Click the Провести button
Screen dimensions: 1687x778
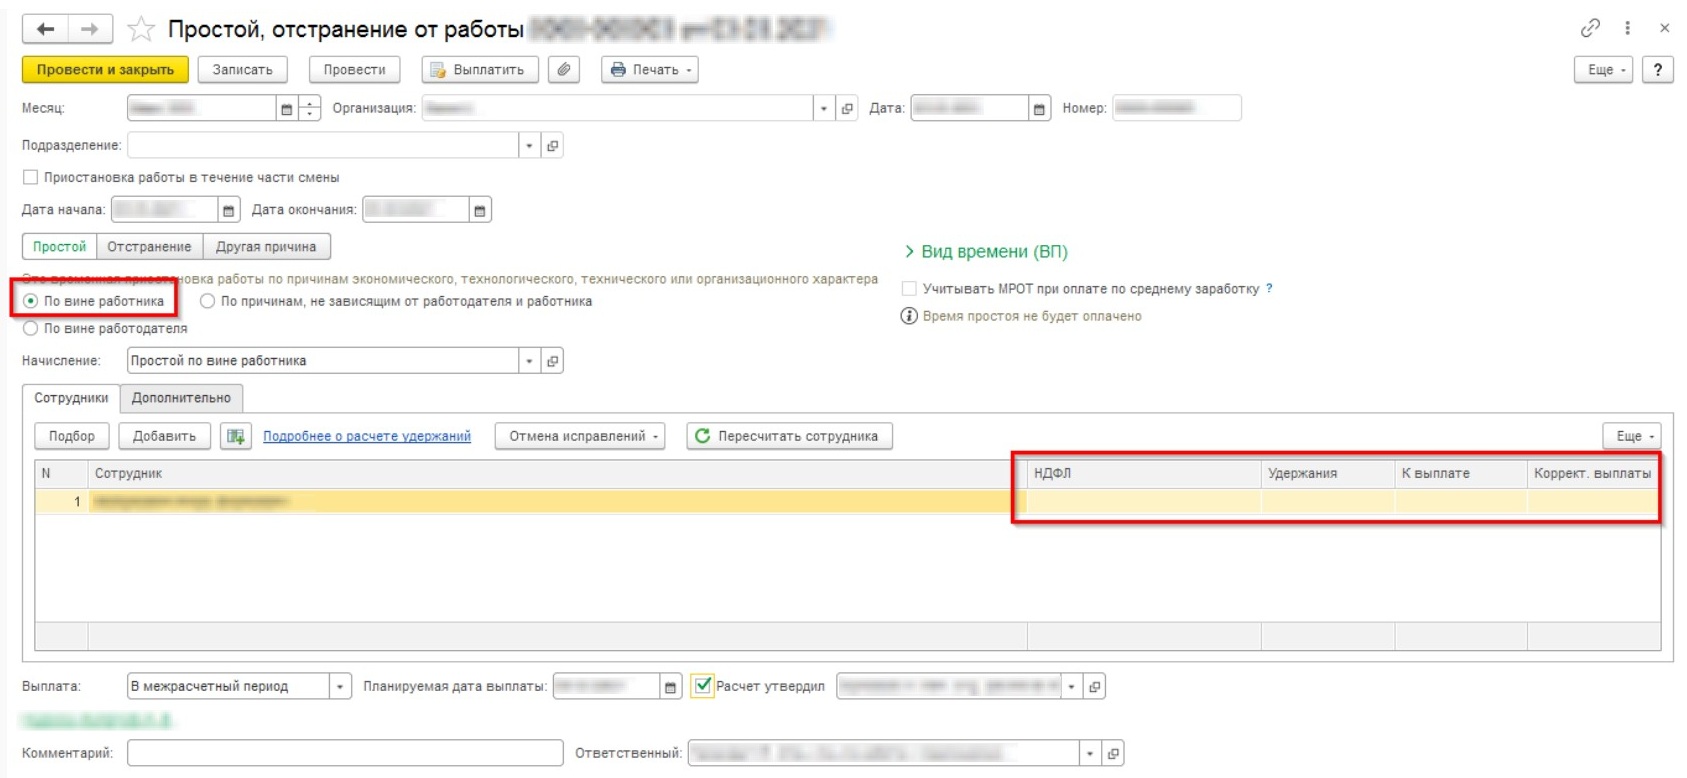pyautogui.click(x=354, y=70)
